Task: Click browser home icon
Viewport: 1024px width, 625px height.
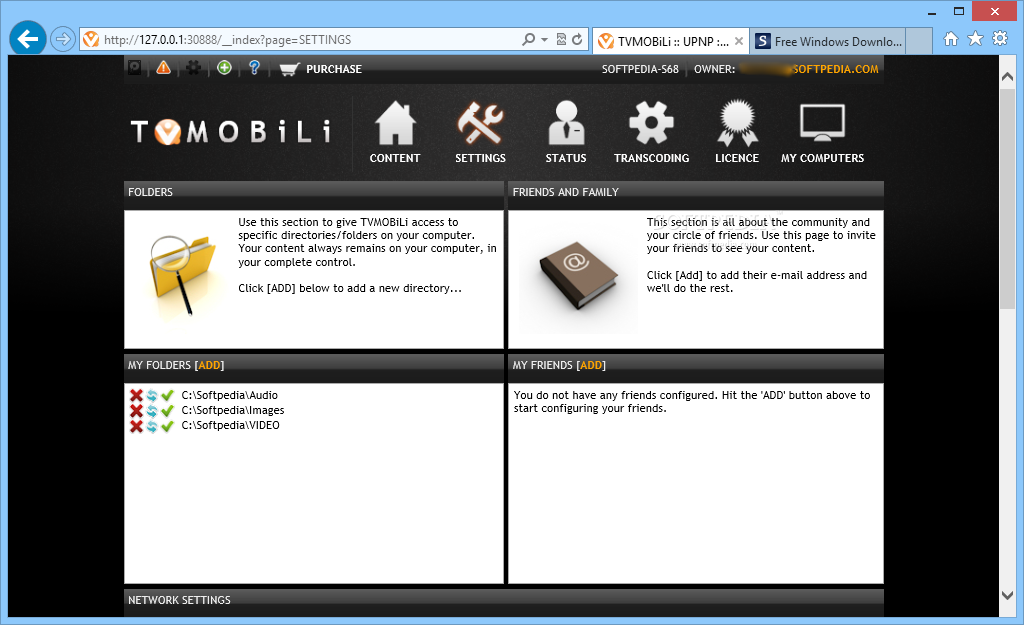Action: coord(951,39)
